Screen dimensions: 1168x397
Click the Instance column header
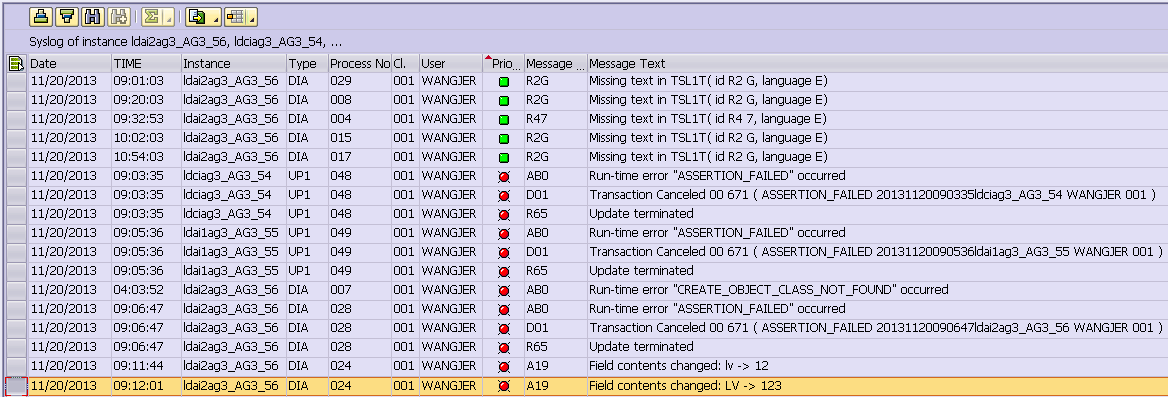click(x=234, y=64)
